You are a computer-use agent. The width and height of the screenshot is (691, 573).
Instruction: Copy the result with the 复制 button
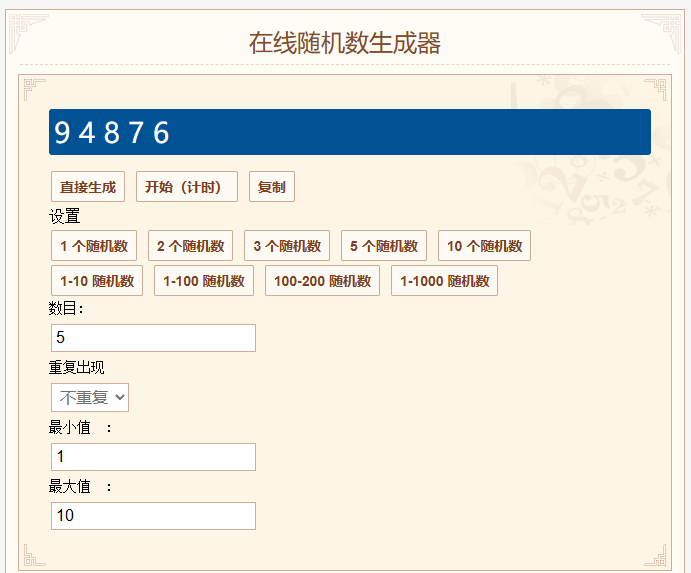pos(271,187)
